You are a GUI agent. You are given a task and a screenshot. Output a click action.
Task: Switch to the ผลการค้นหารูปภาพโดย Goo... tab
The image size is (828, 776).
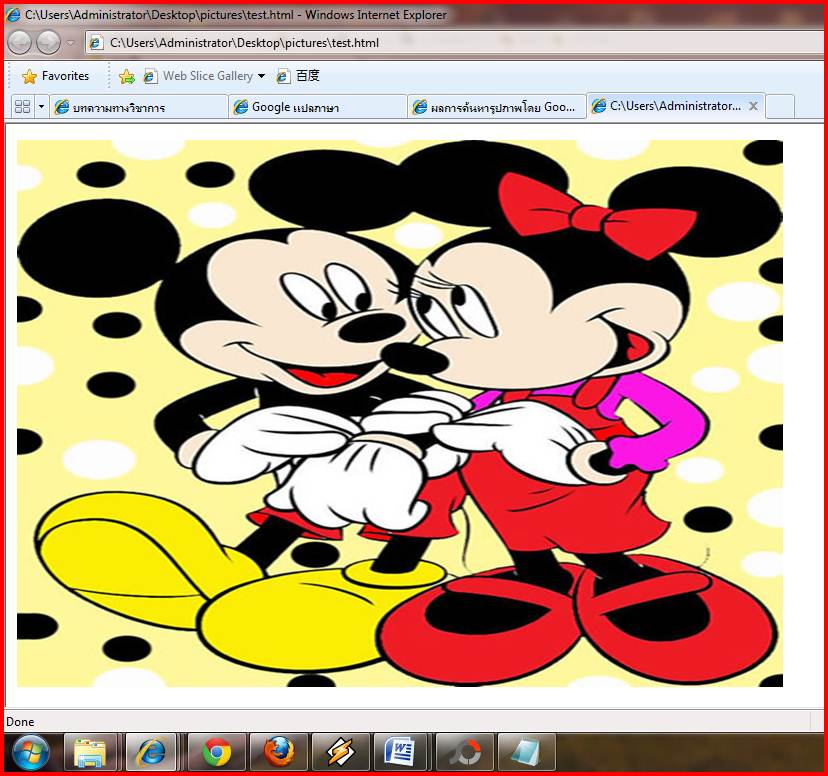tap(496, 107)
